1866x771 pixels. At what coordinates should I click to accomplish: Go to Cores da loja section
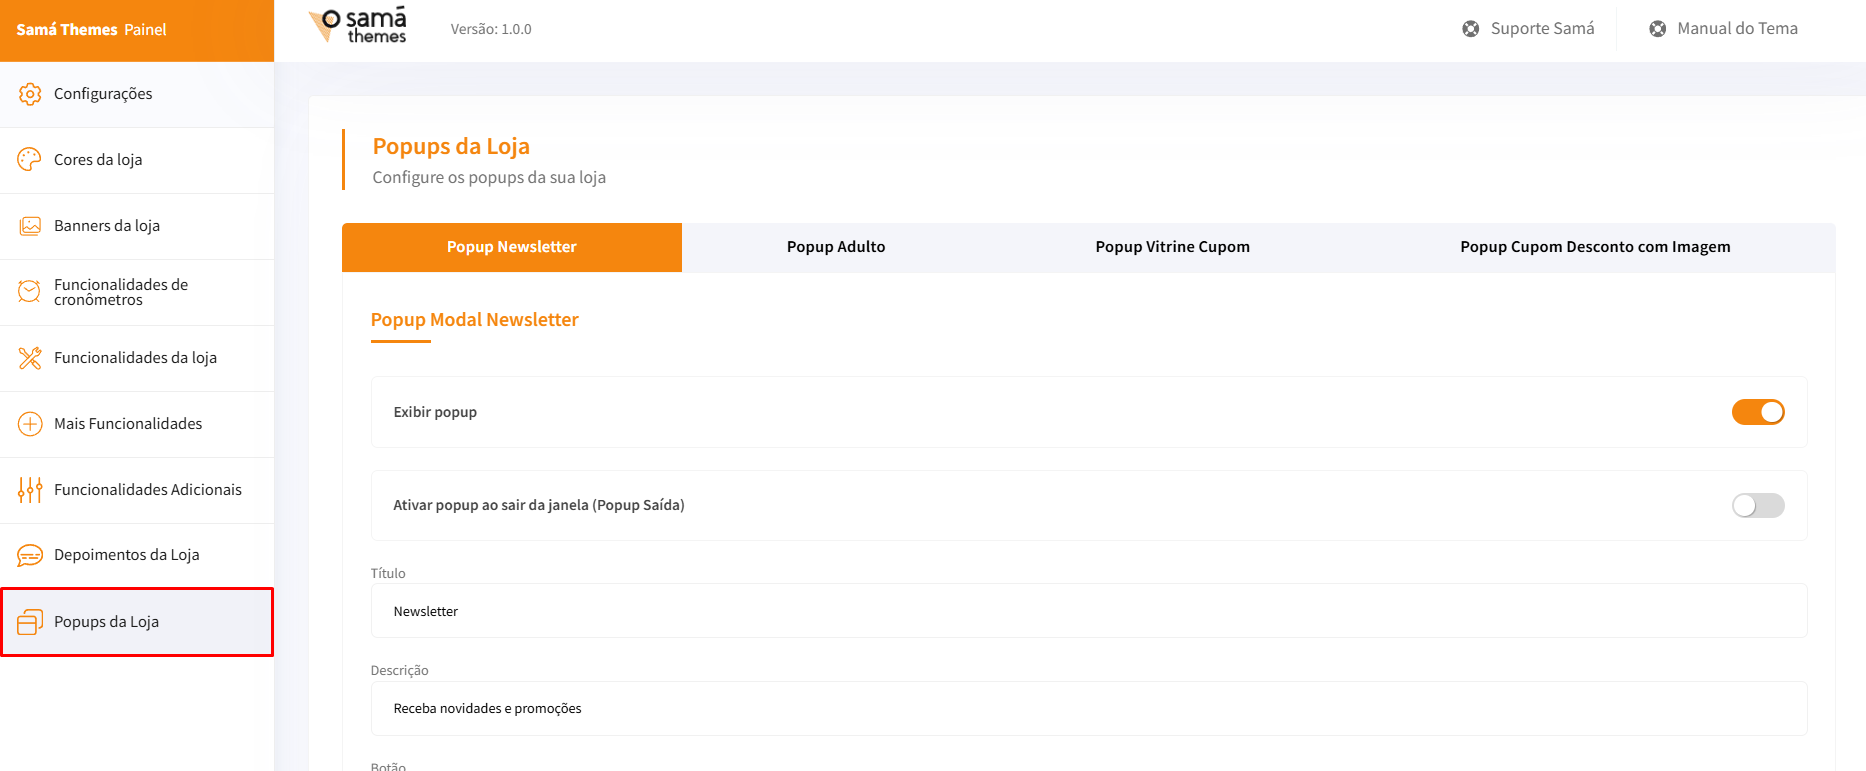[137, 160]
